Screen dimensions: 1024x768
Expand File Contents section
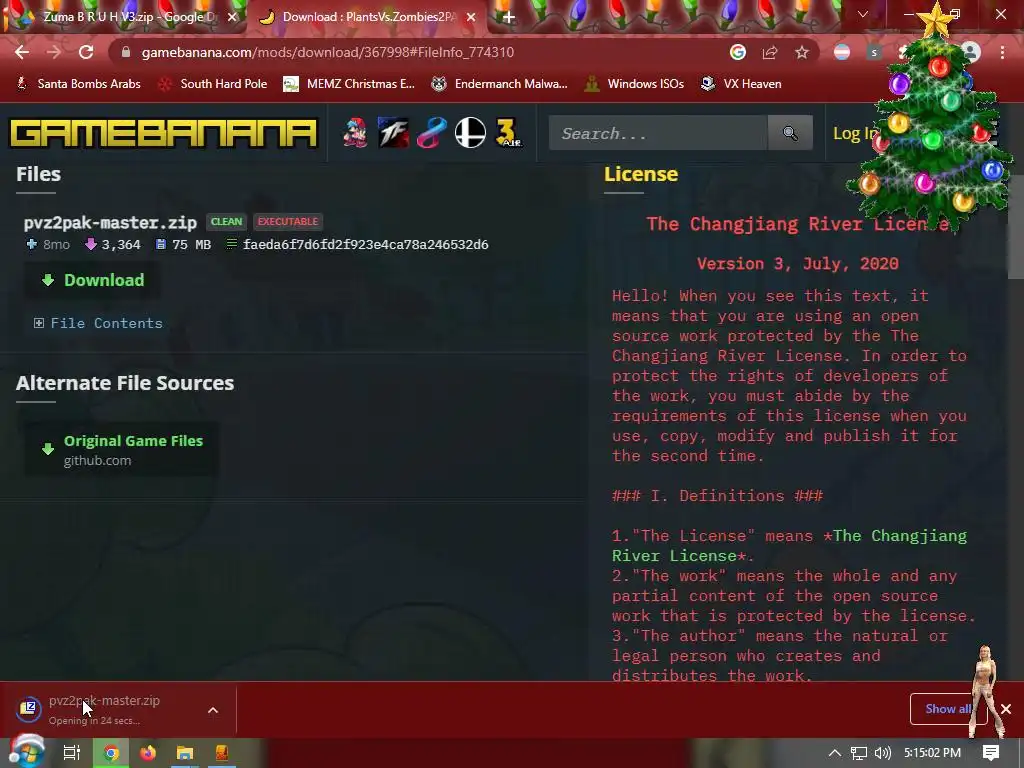[98, 323]
